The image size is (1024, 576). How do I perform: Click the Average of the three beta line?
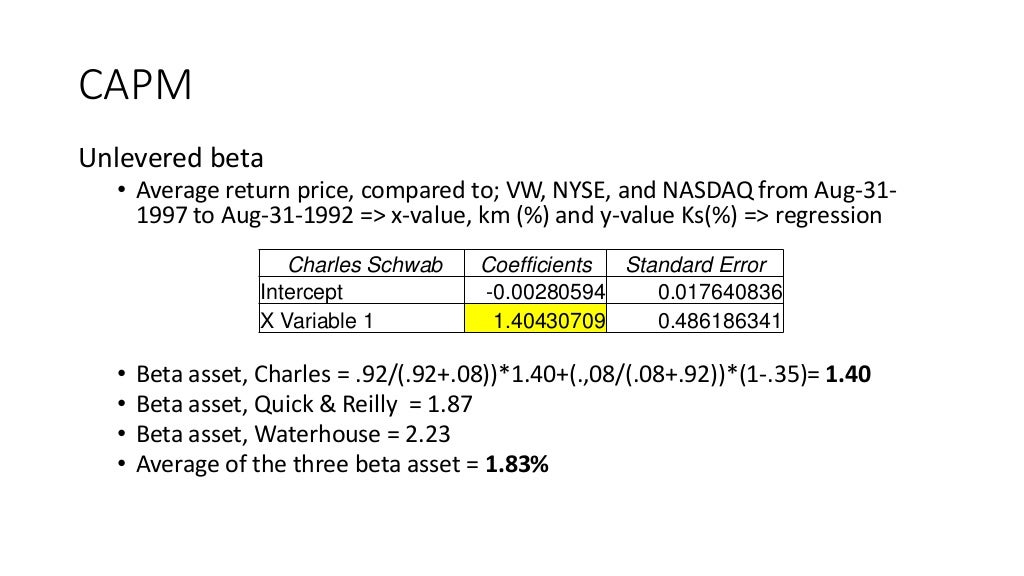342,464
